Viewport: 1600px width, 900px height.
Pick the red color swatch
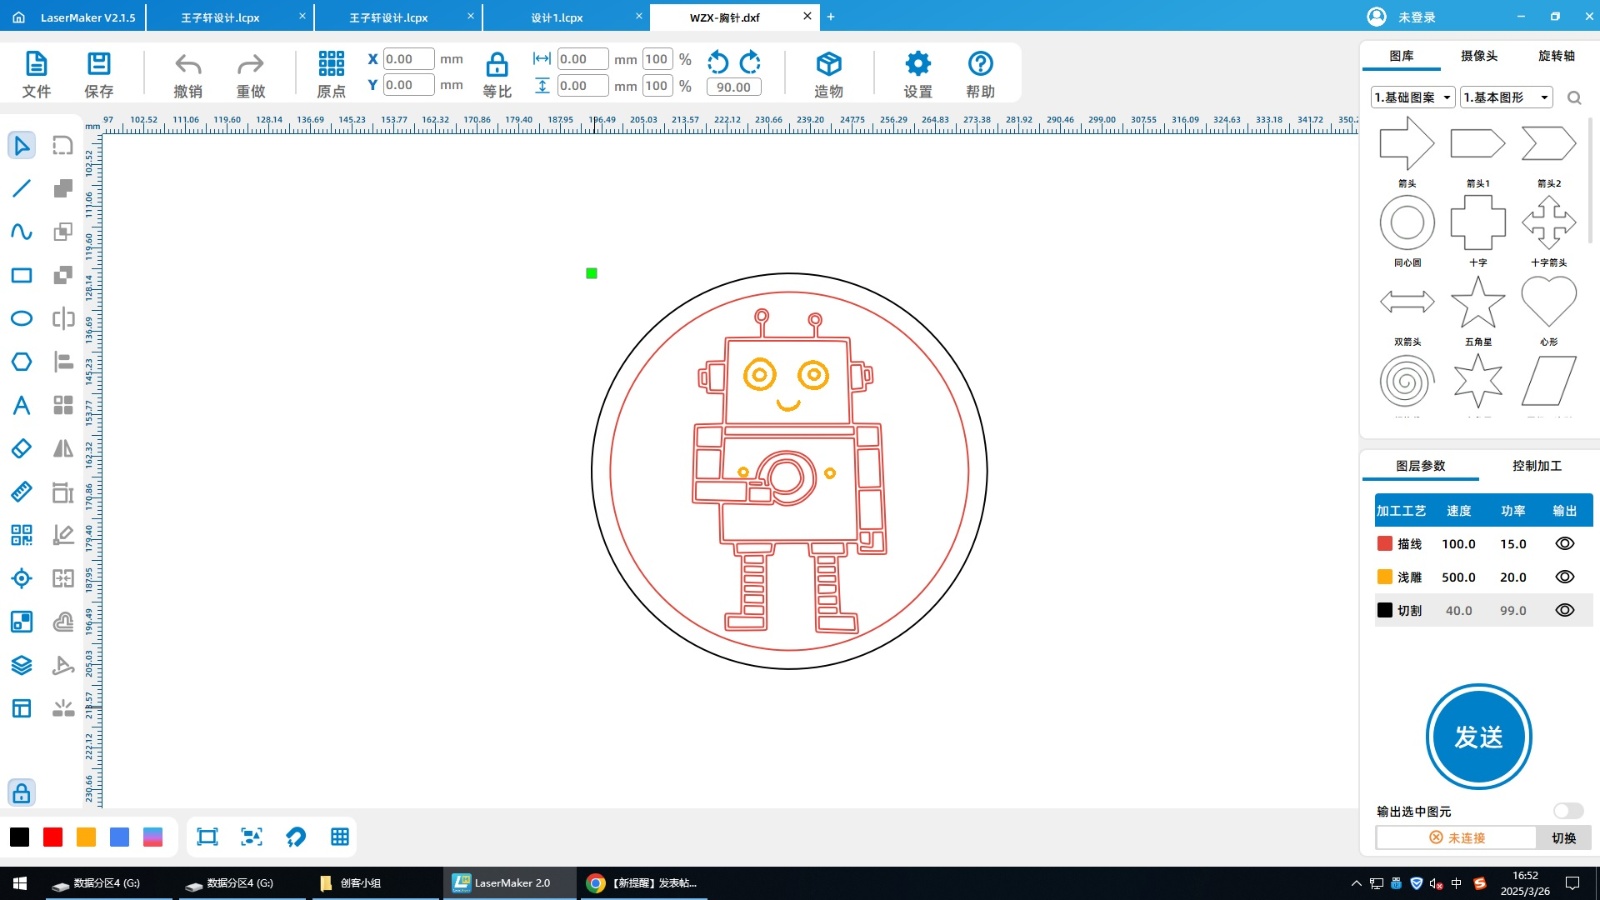tap(53, 837)
